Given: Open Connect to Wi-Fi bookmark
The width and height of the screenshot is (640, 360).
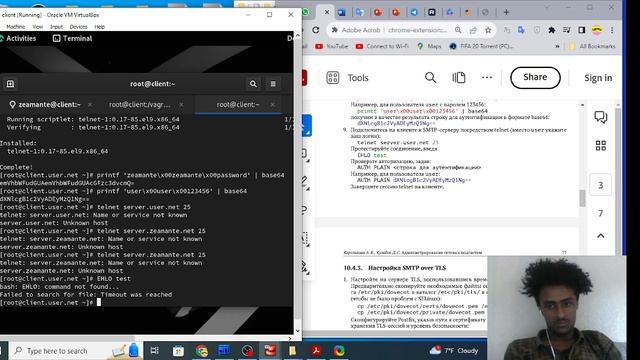Looking at the screenshot, I should click(382, 46).
